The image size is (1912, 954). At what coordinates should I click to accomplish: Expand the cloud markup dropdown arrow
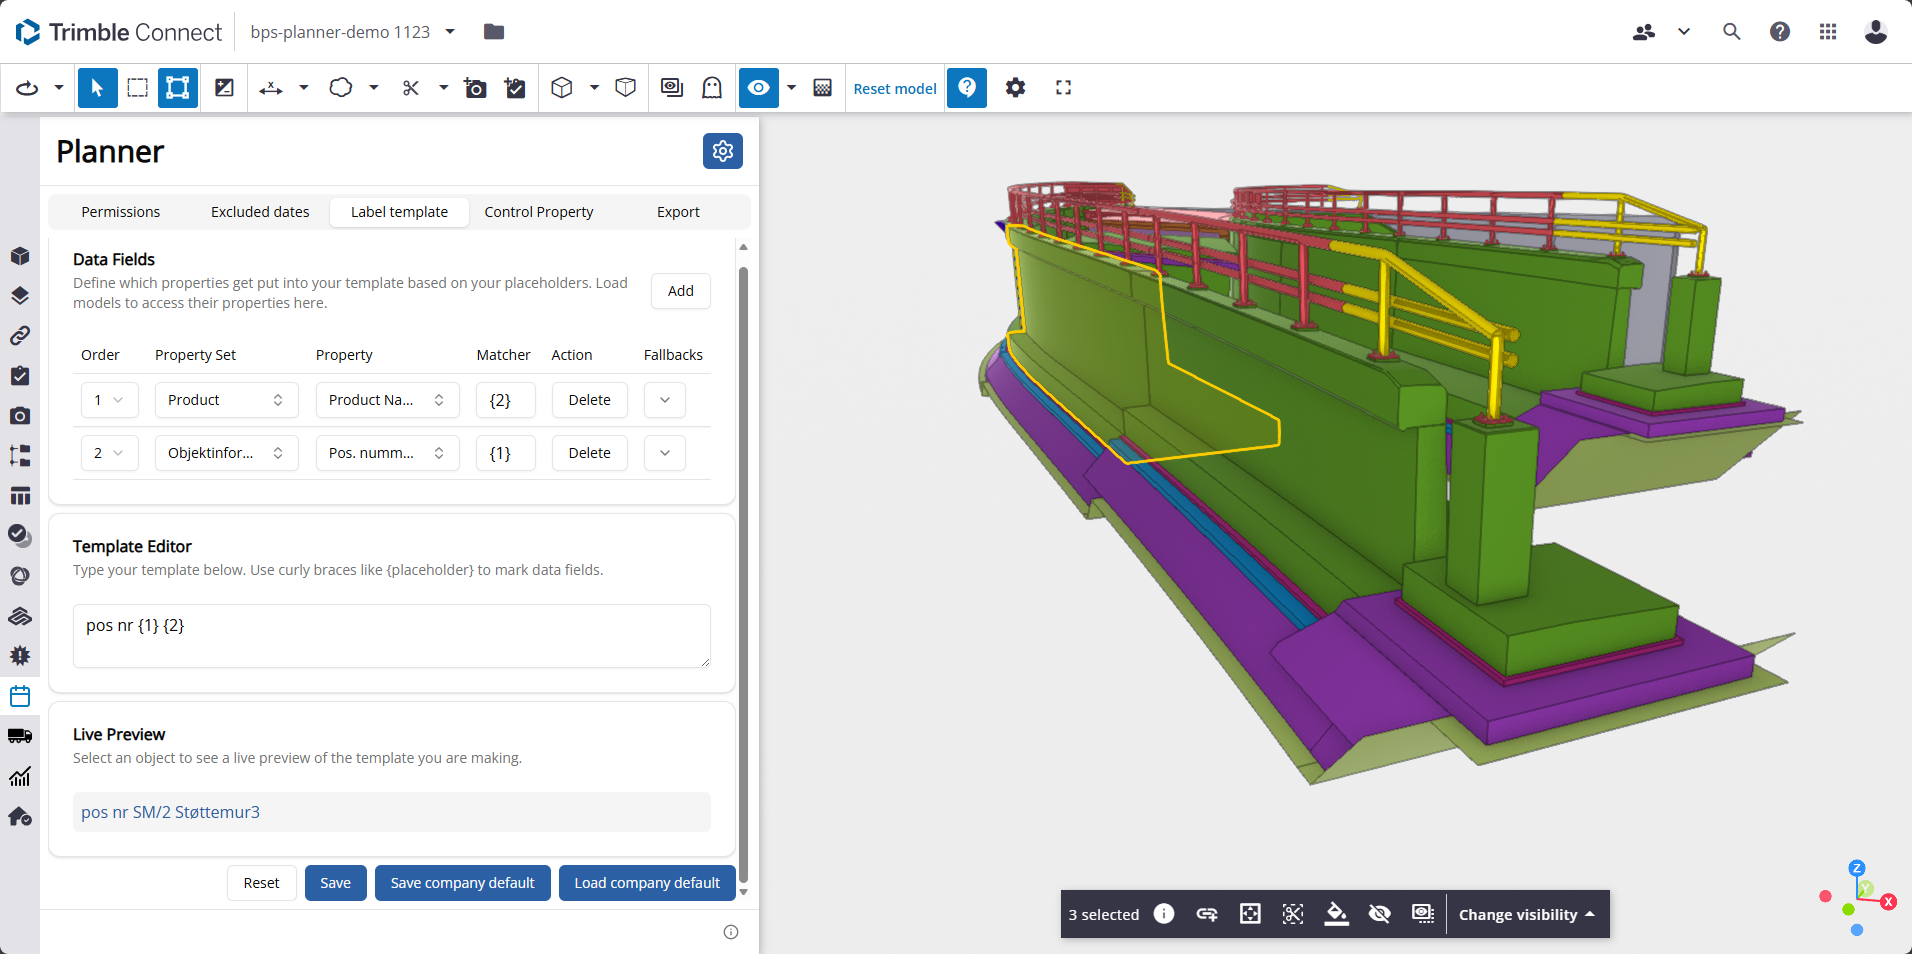click(374, 88)
